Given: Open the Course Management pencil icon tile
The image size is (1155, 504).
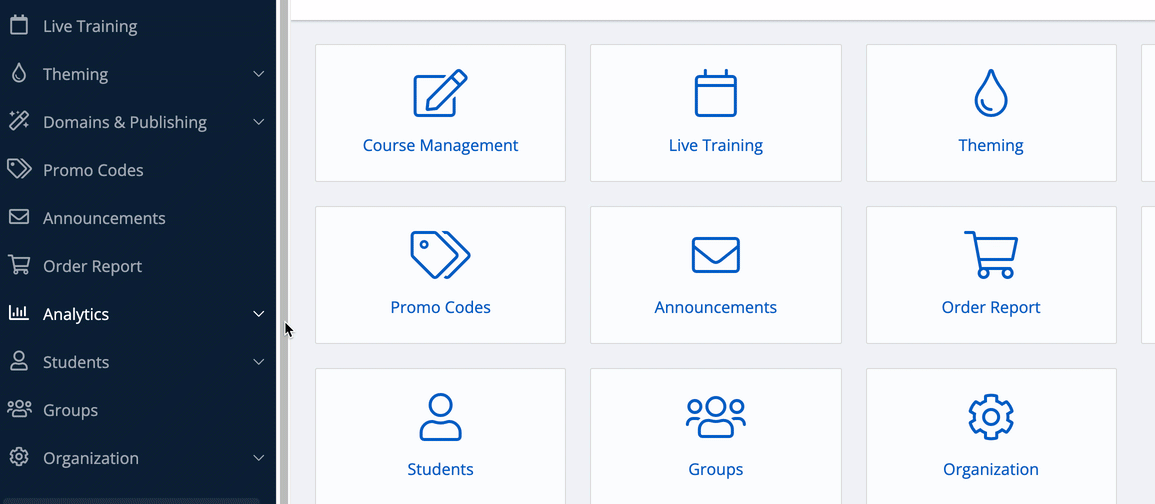Looking at the screenshot, I should [440, 93].
